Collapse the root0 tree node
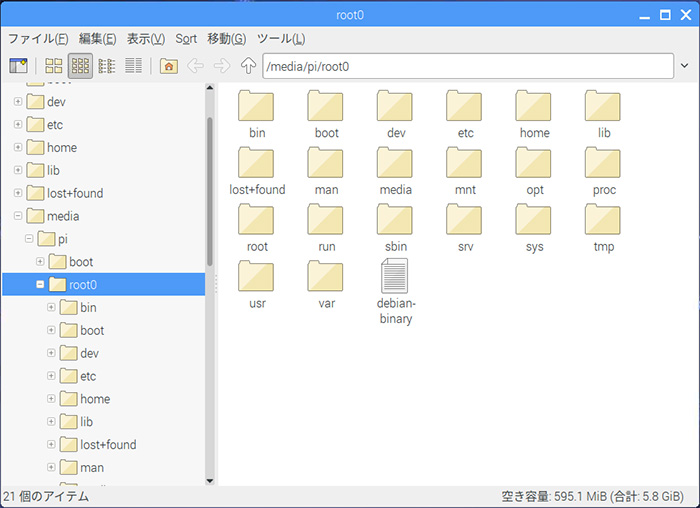700x508 pixels. (41, 285)
